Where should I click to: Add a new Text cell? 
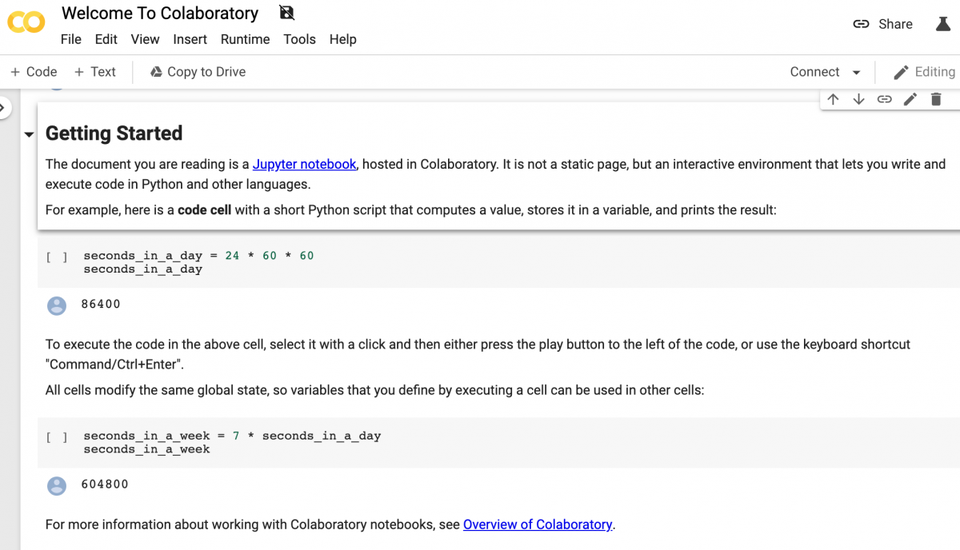click(x=95, y=72)
